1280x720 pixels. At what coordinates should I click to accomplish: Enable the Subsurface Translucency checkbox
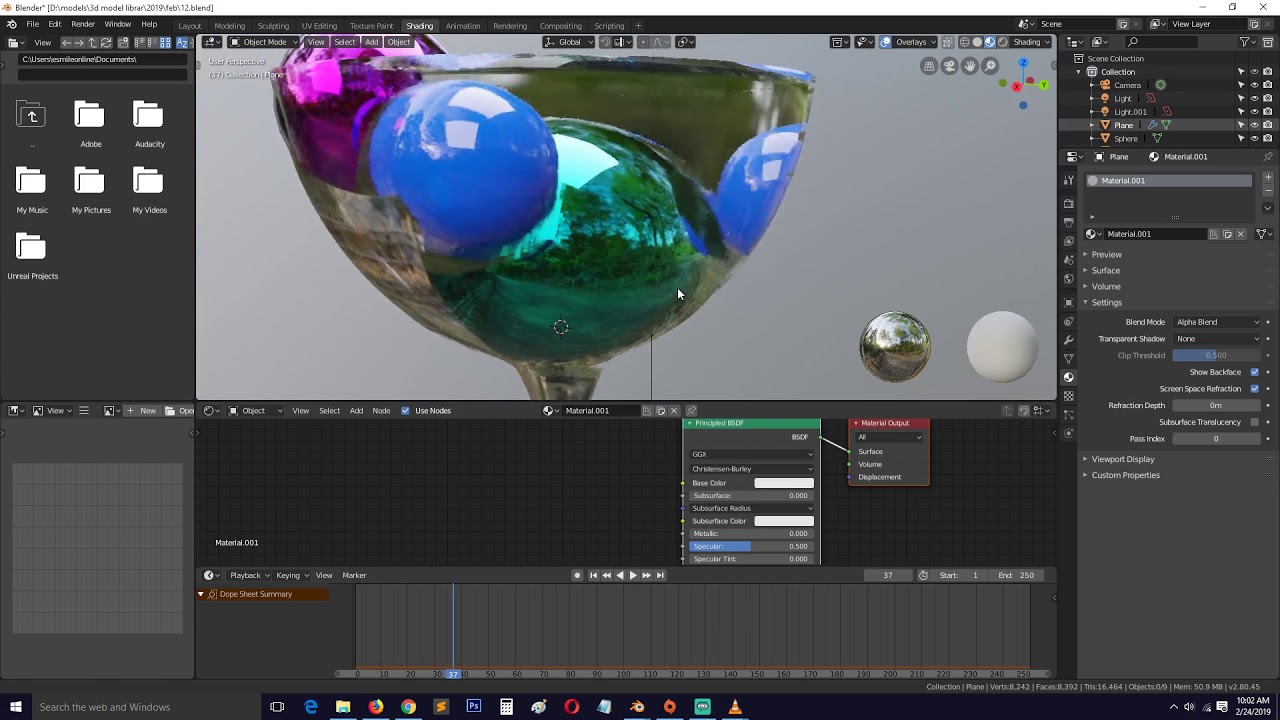[x=1254, y=422]
